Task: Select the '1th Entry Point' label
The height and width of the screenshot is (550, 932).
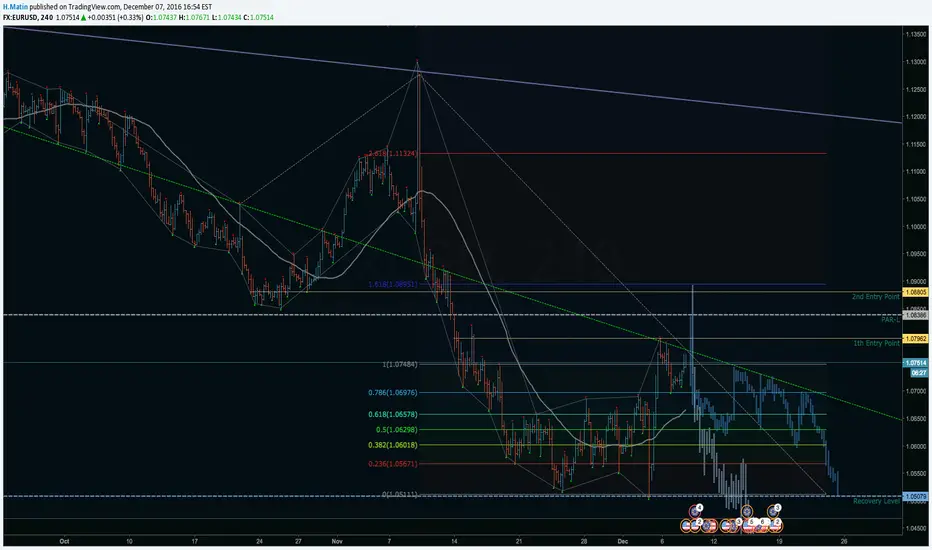Action: click(876, 343)
